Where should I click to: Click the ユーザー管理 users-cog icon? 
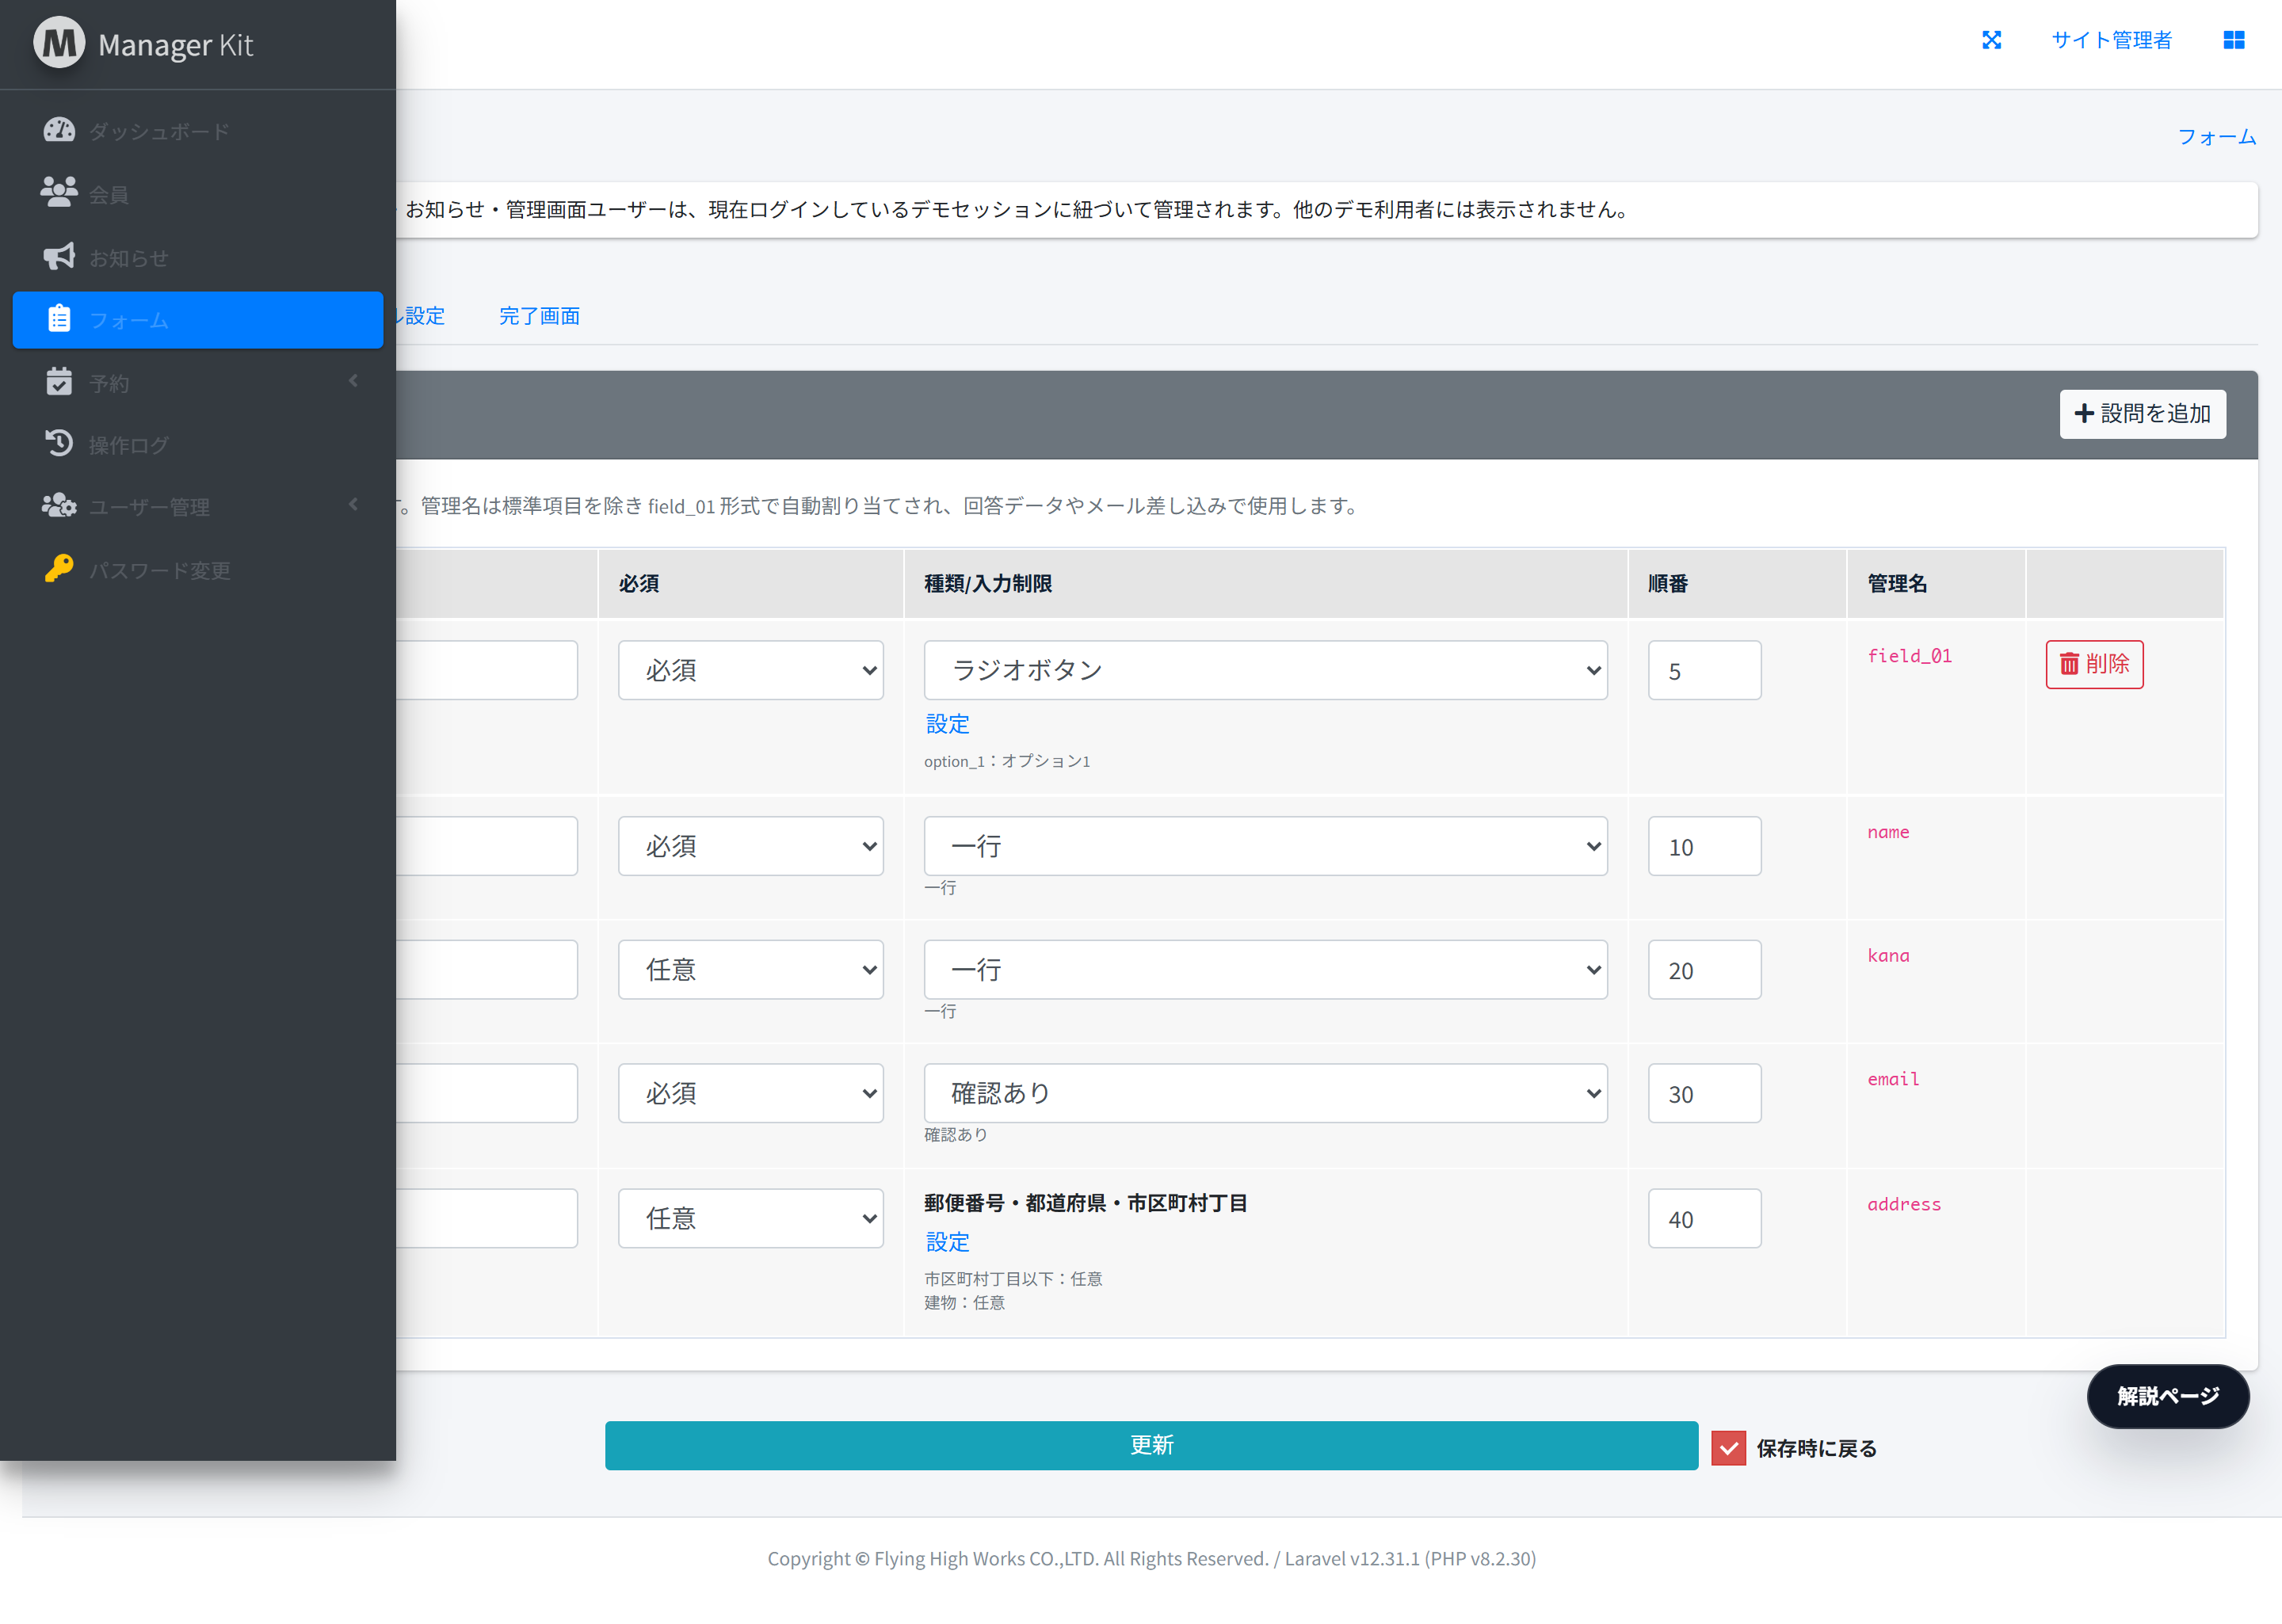point(59,506)
